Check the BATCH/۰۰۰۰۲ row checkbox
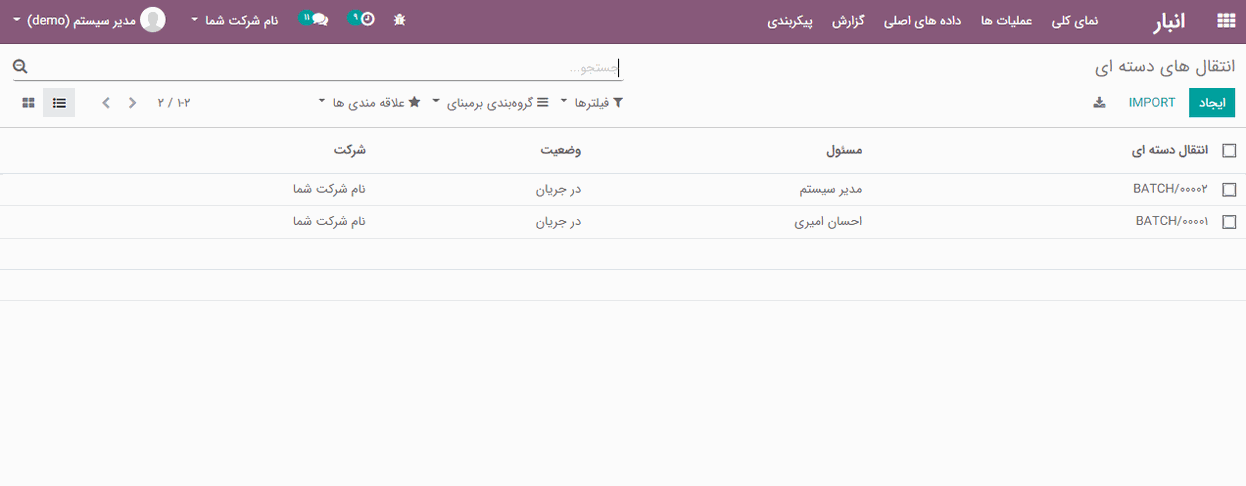Image resolution: width=1246 pixels, height=486 pixels. click(1229, 190)
